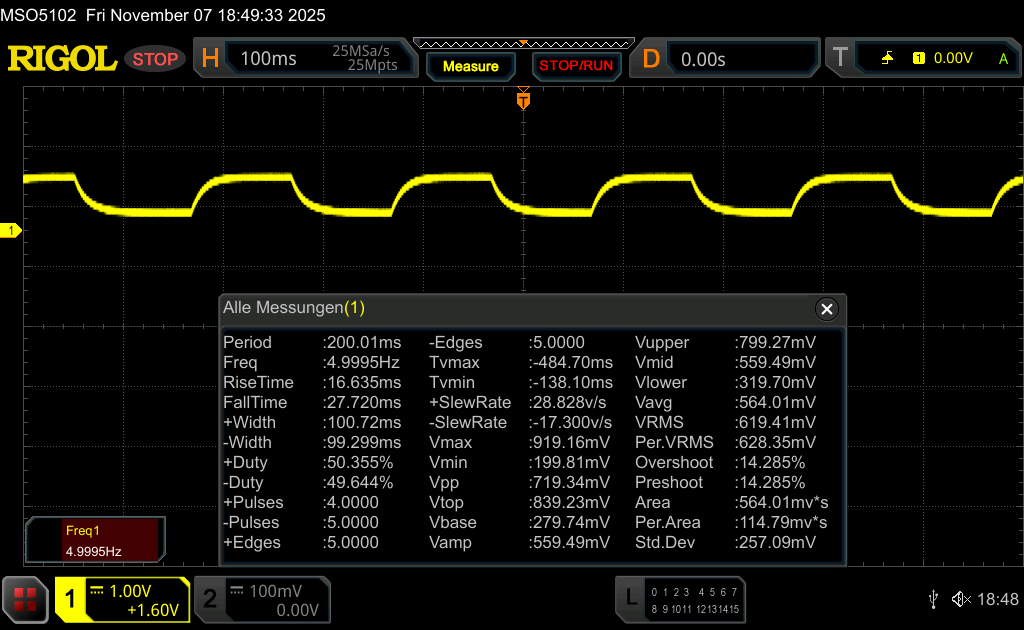Open the function navigation grid icon
Screen dimensions: 1024x630
26,599
